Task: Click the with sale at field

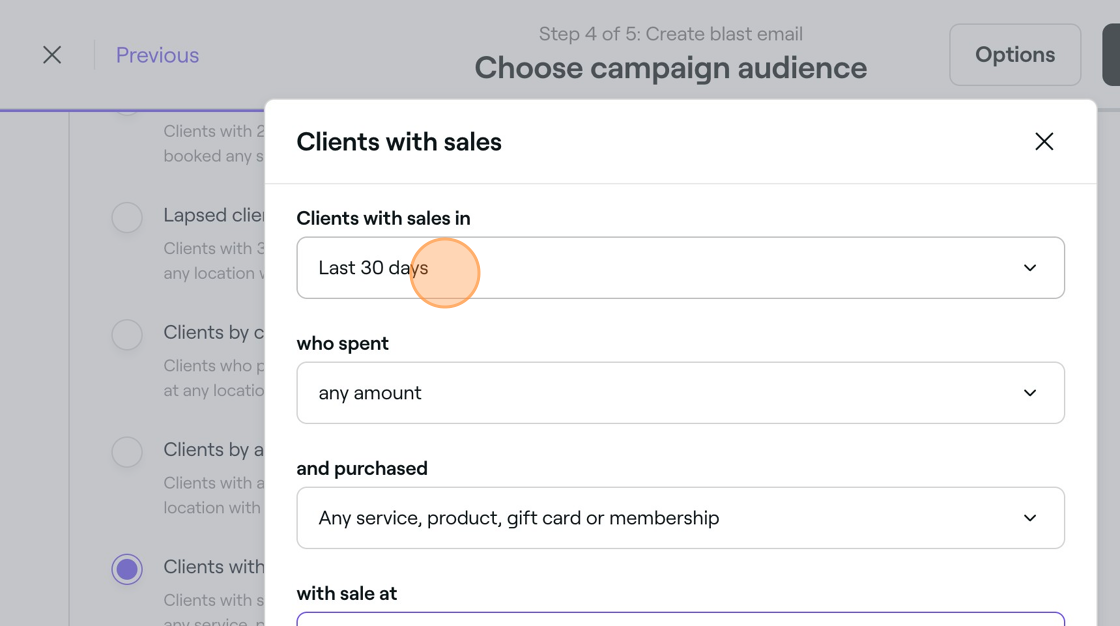Action: tap(679, 619)
